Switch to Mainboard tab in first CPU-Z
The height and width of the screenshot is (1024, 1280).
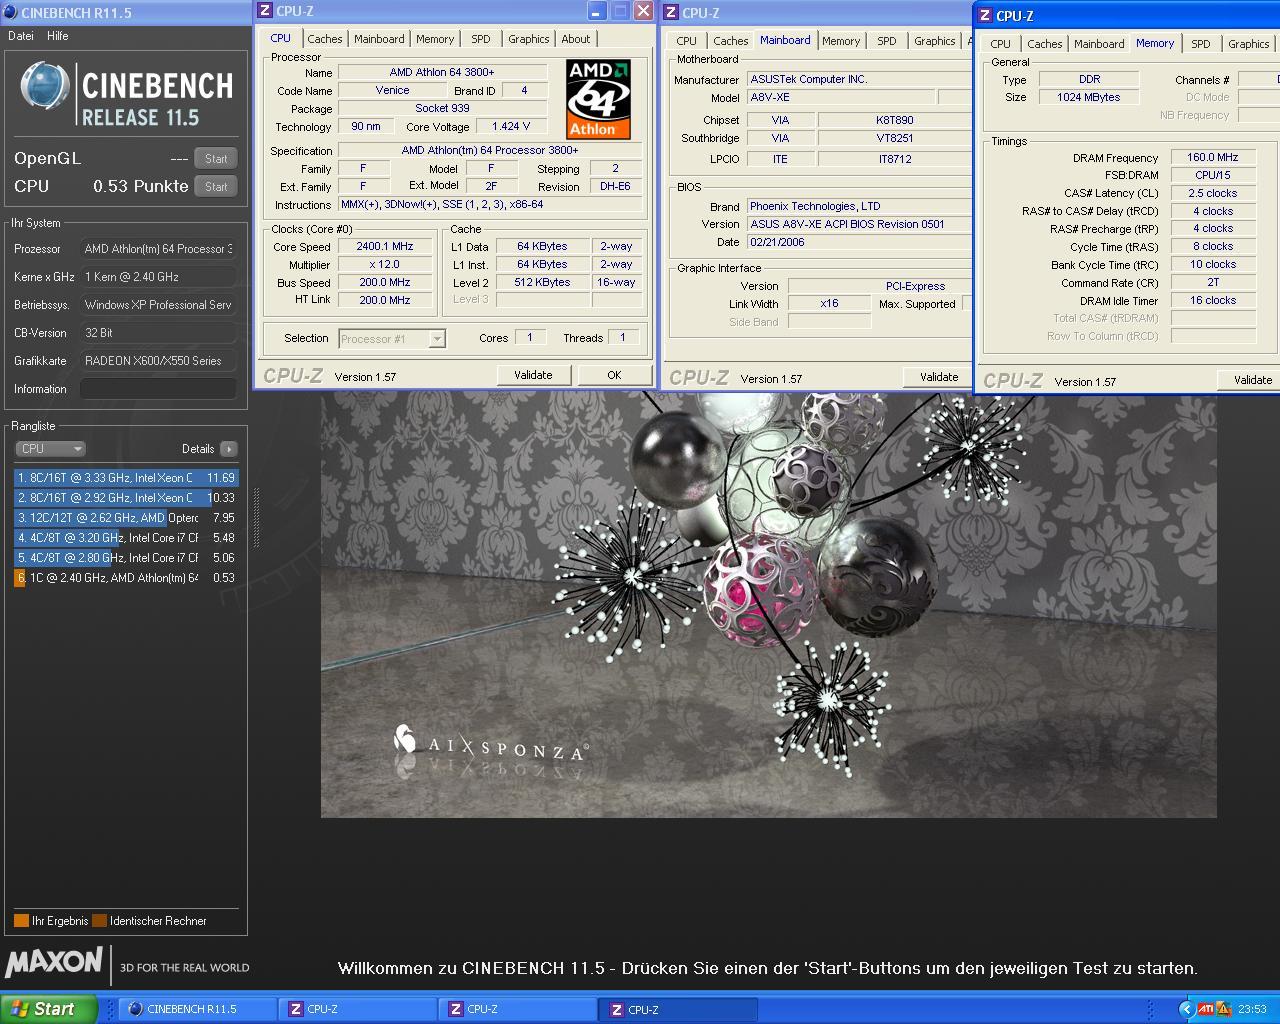tap(379, 39)
